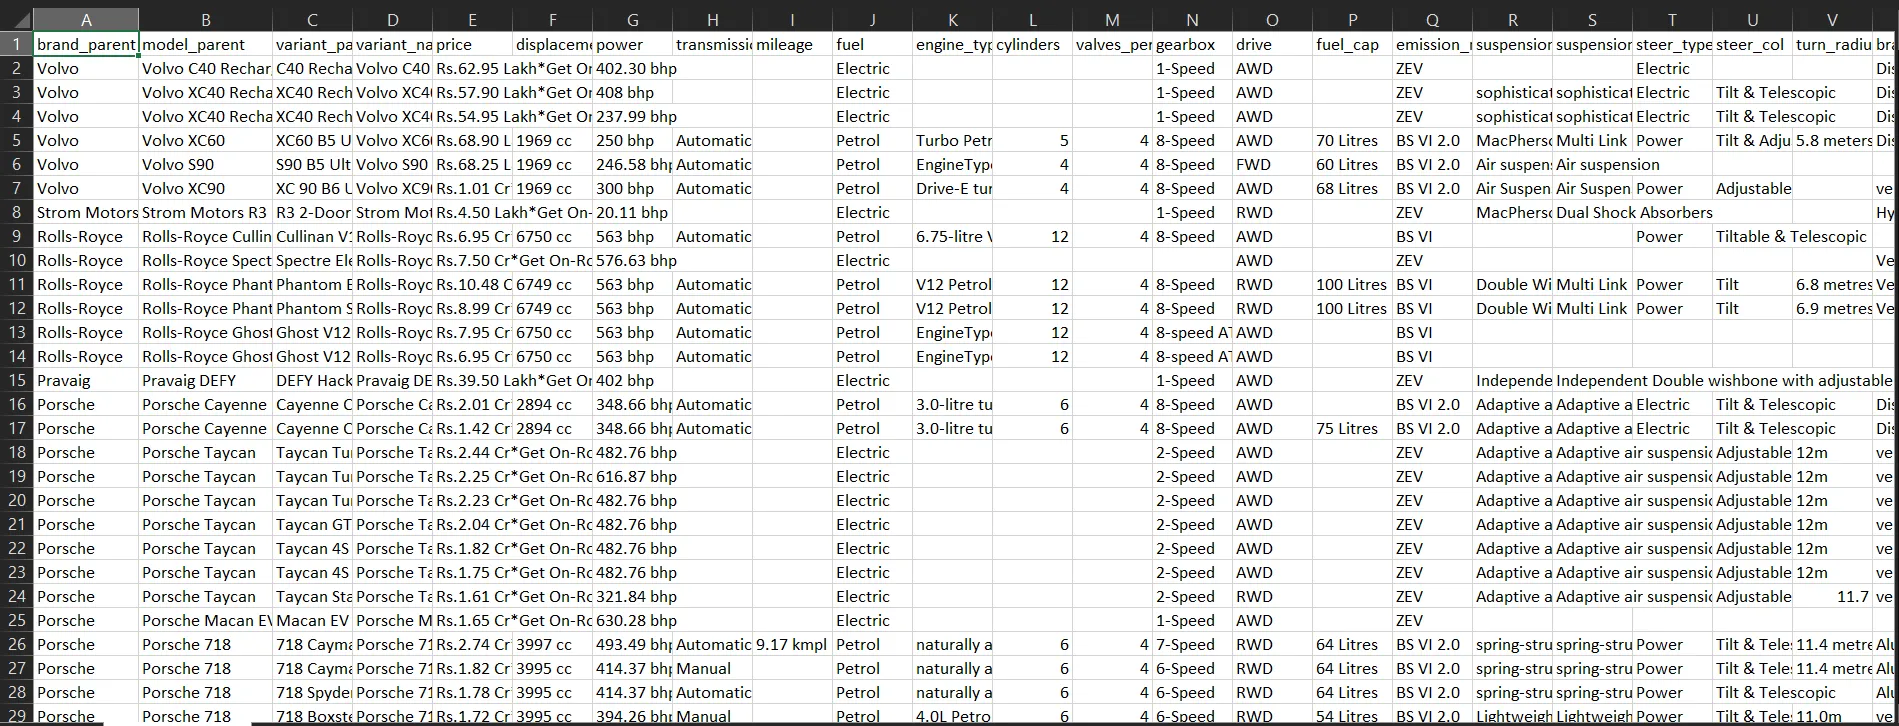The height and width of the screenshot is (726, 1899).
Task: Click the Turbo Petr engine type cell
Action: [952, 140]
